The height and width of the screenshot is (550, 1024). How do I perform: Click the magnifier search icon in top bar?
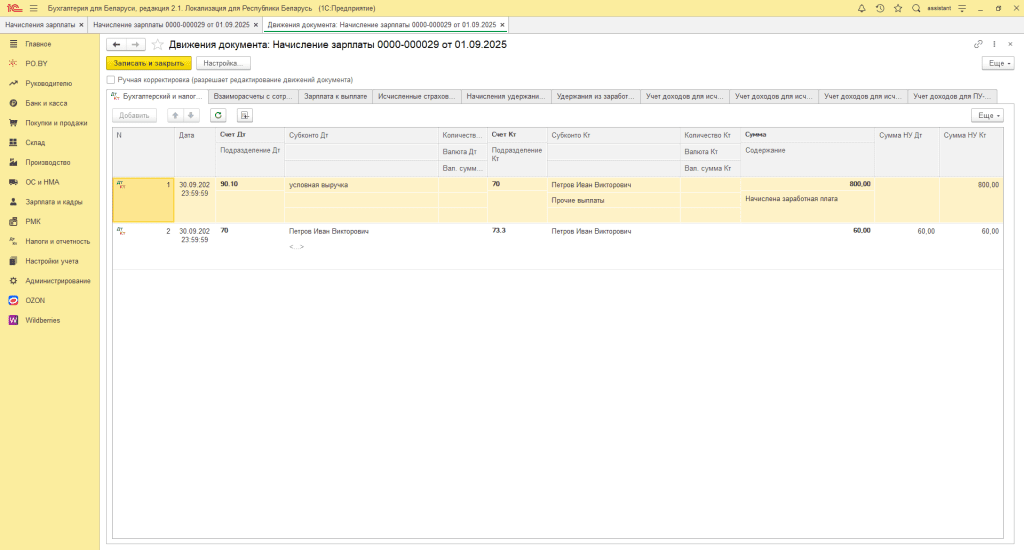[x=916, y=8]
